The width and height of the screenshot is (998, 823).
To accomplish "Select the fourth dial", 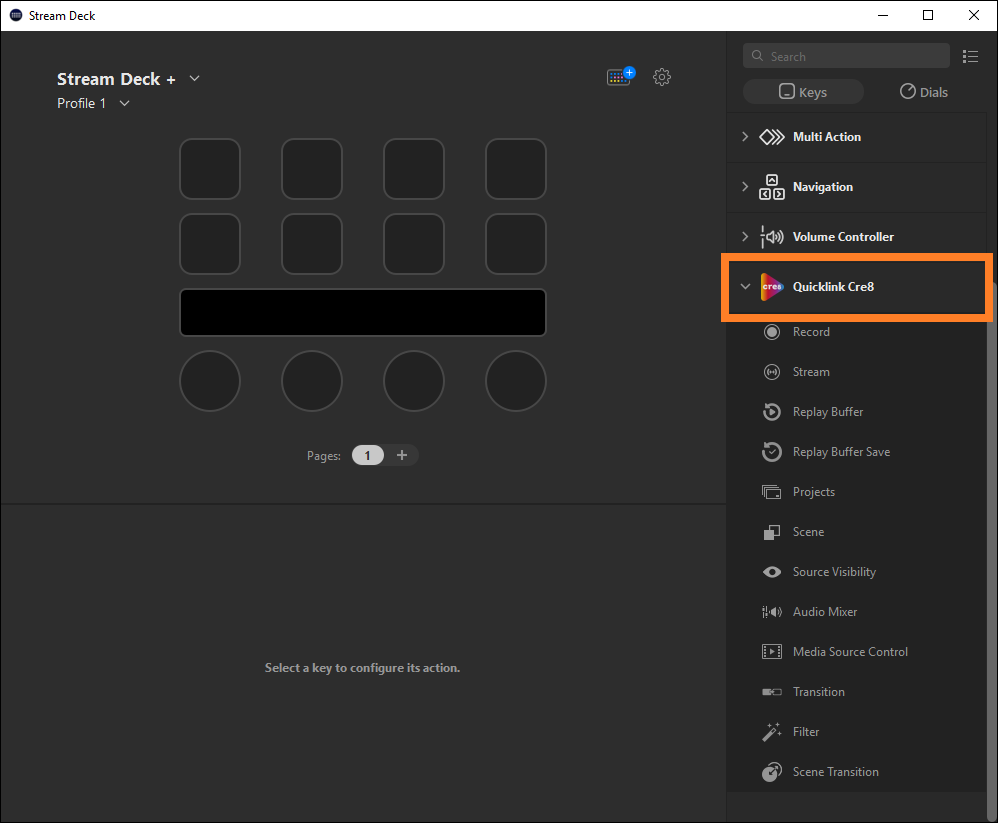I will pos(516,381).
